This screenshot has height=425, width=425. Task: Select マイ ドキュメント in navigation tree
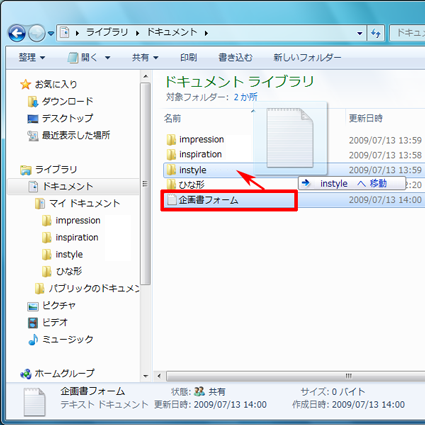coord(77,203)
